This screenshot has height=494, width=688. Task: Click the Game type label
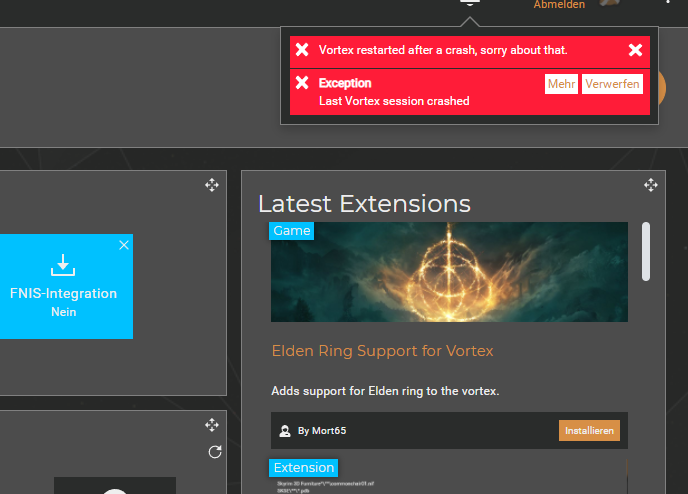(291, 231)
